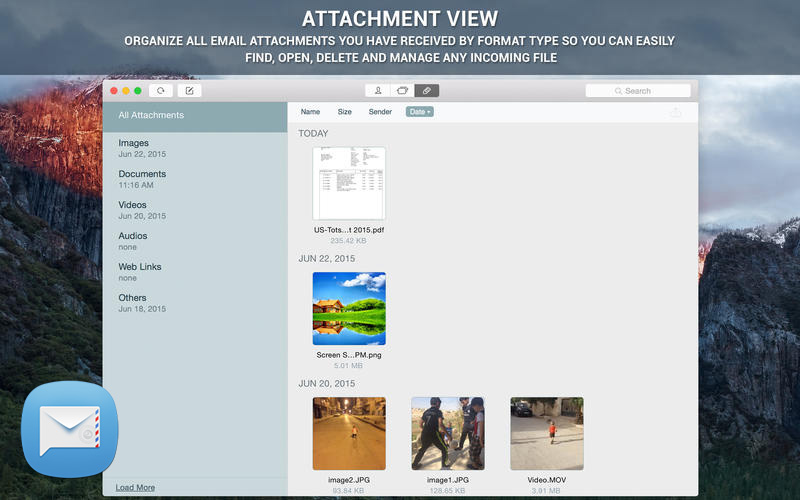Select the US-Tots PDF thumbnail
800x500 pixels.
point(349,183)
